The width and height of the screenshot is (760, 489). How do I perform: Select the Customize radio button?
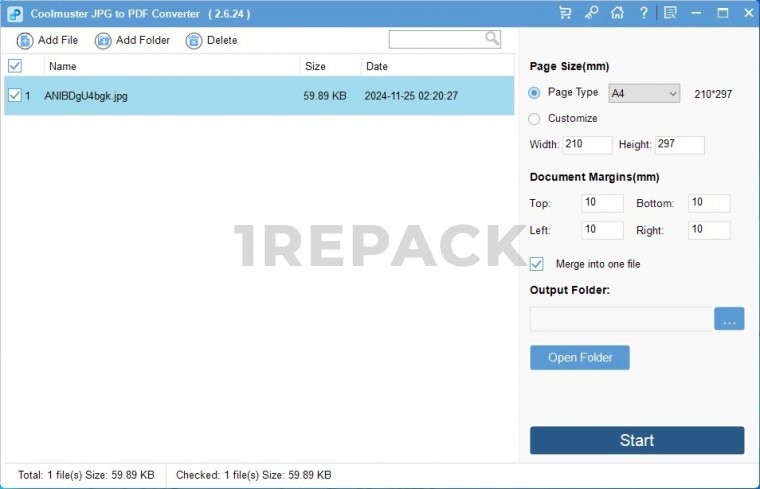tap(534, 118)
